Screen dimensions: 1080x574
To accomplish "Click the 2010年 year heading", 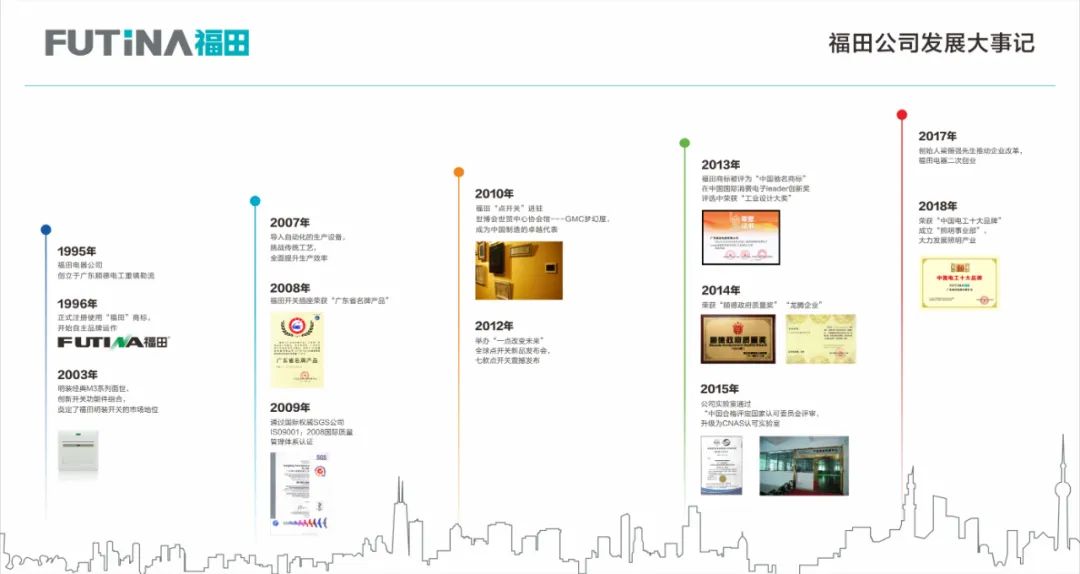I will click(x=494, y=194).
